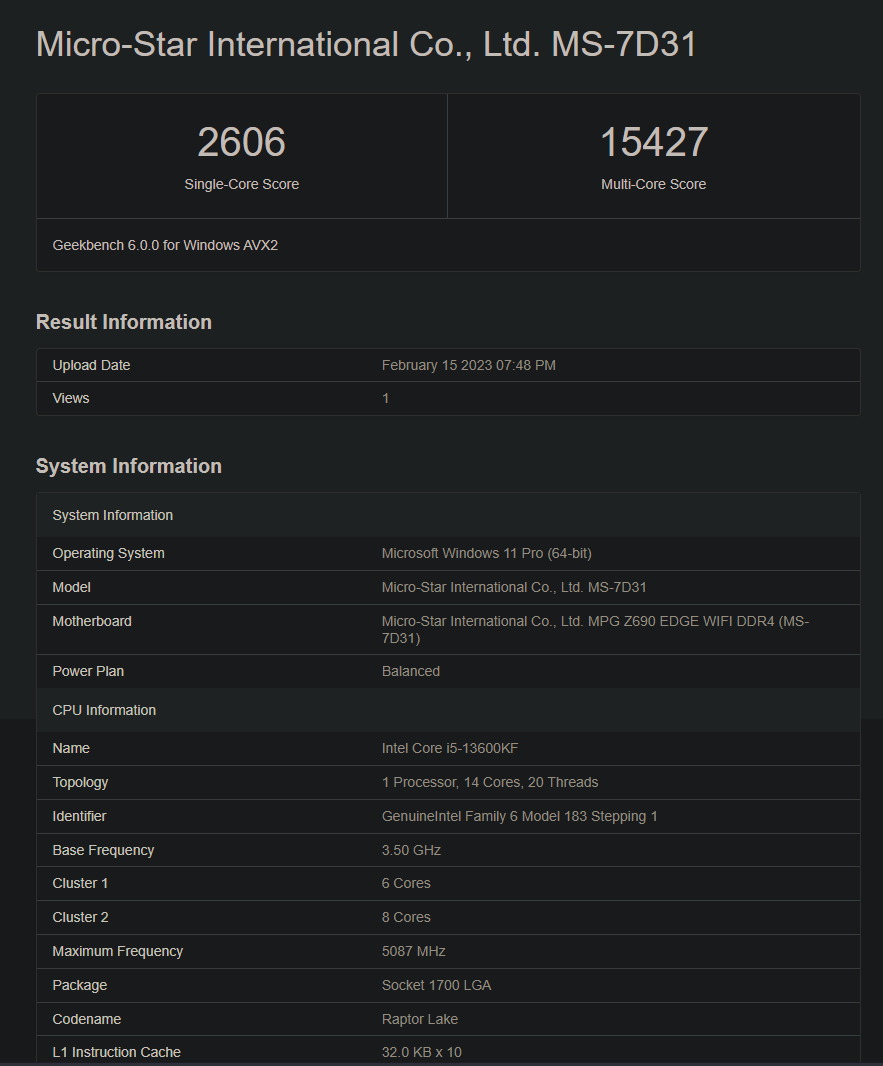Image resolution: width=883 pixels, height=1066 pixels.
Task: Click the MPG Z690 EDGE WIFI DDR4 value
Action: 595,630
